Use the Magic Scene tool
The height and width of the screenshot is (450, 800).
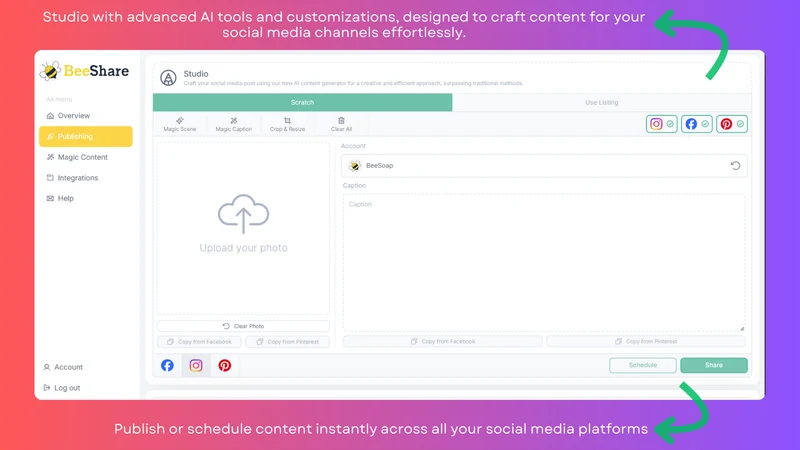pos(180,124)
